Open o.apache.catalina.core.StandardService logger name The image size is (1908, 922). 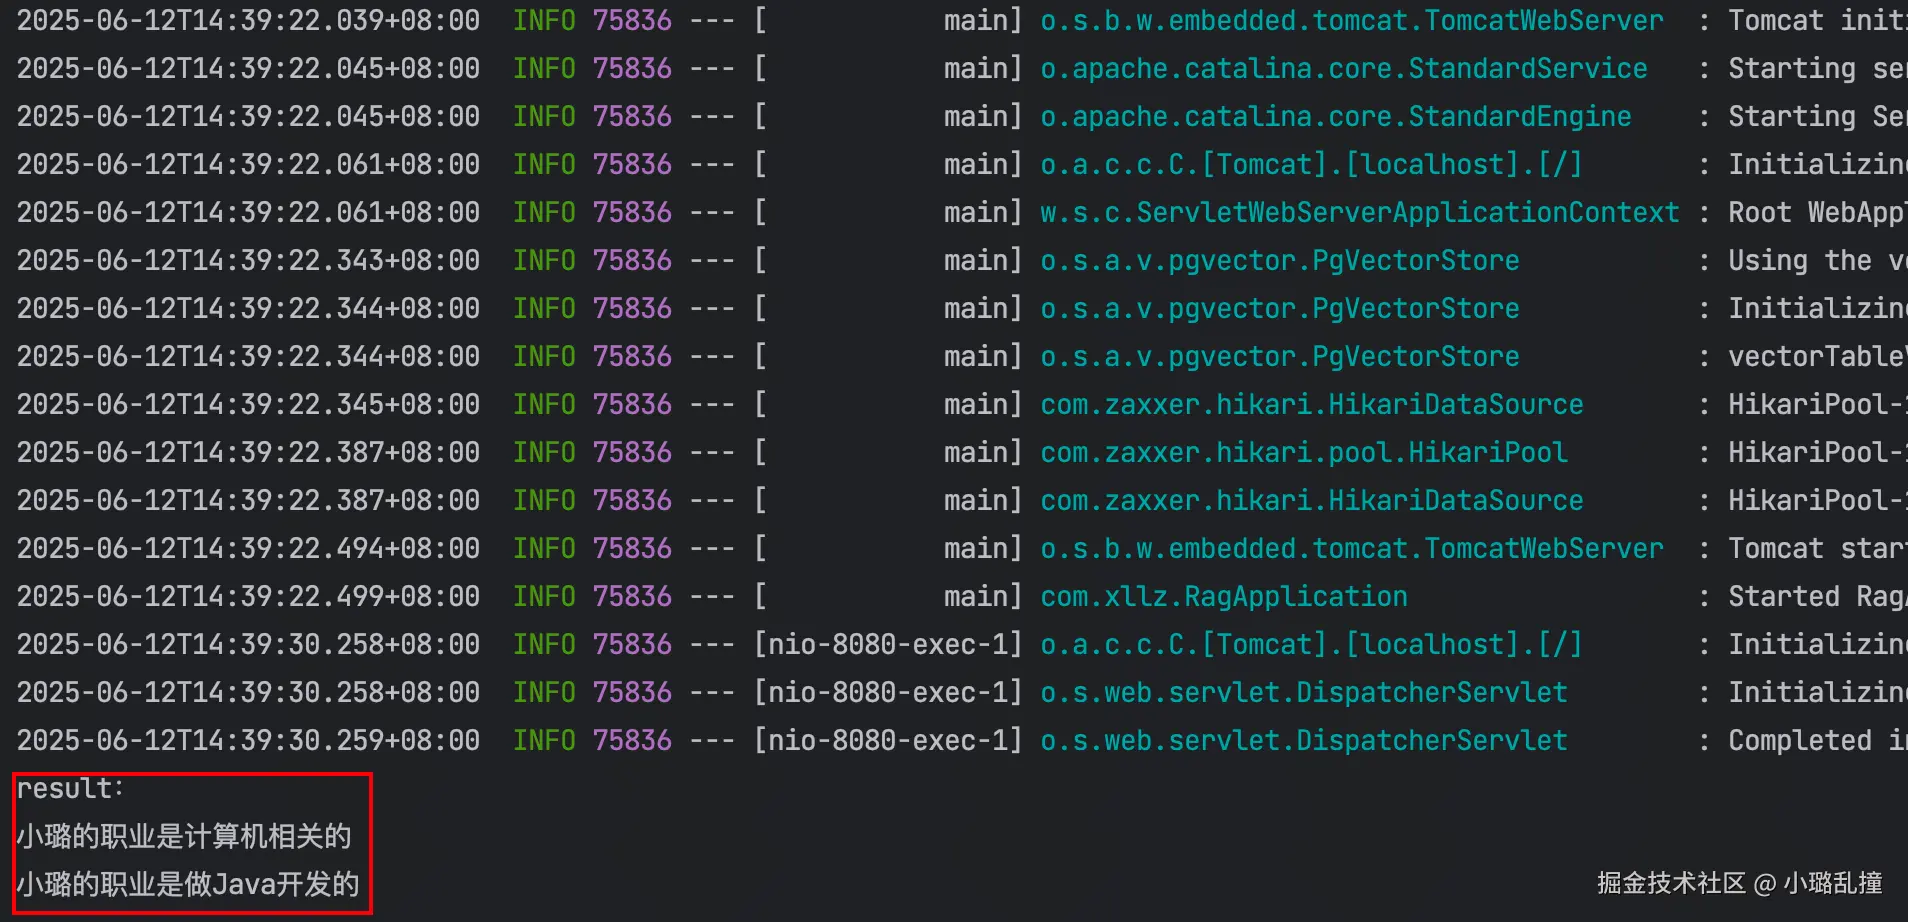pyautogui.click(x=1343, y=68)
